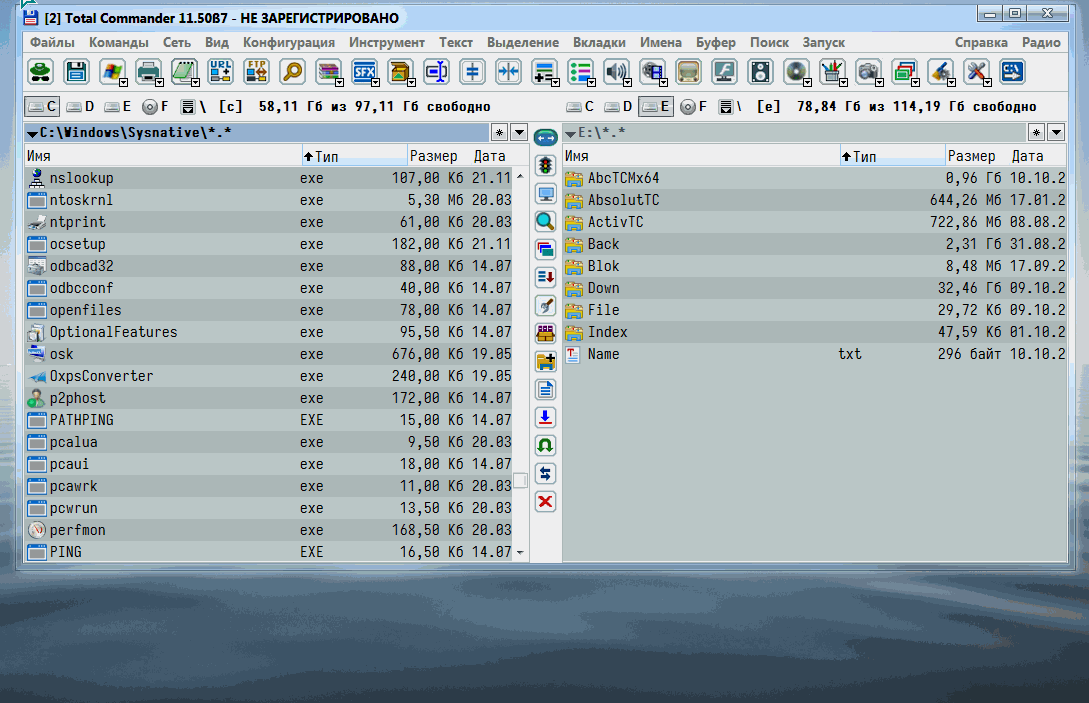
Task: Click the speaker audio toolbar icon
Action: point(616,71)
